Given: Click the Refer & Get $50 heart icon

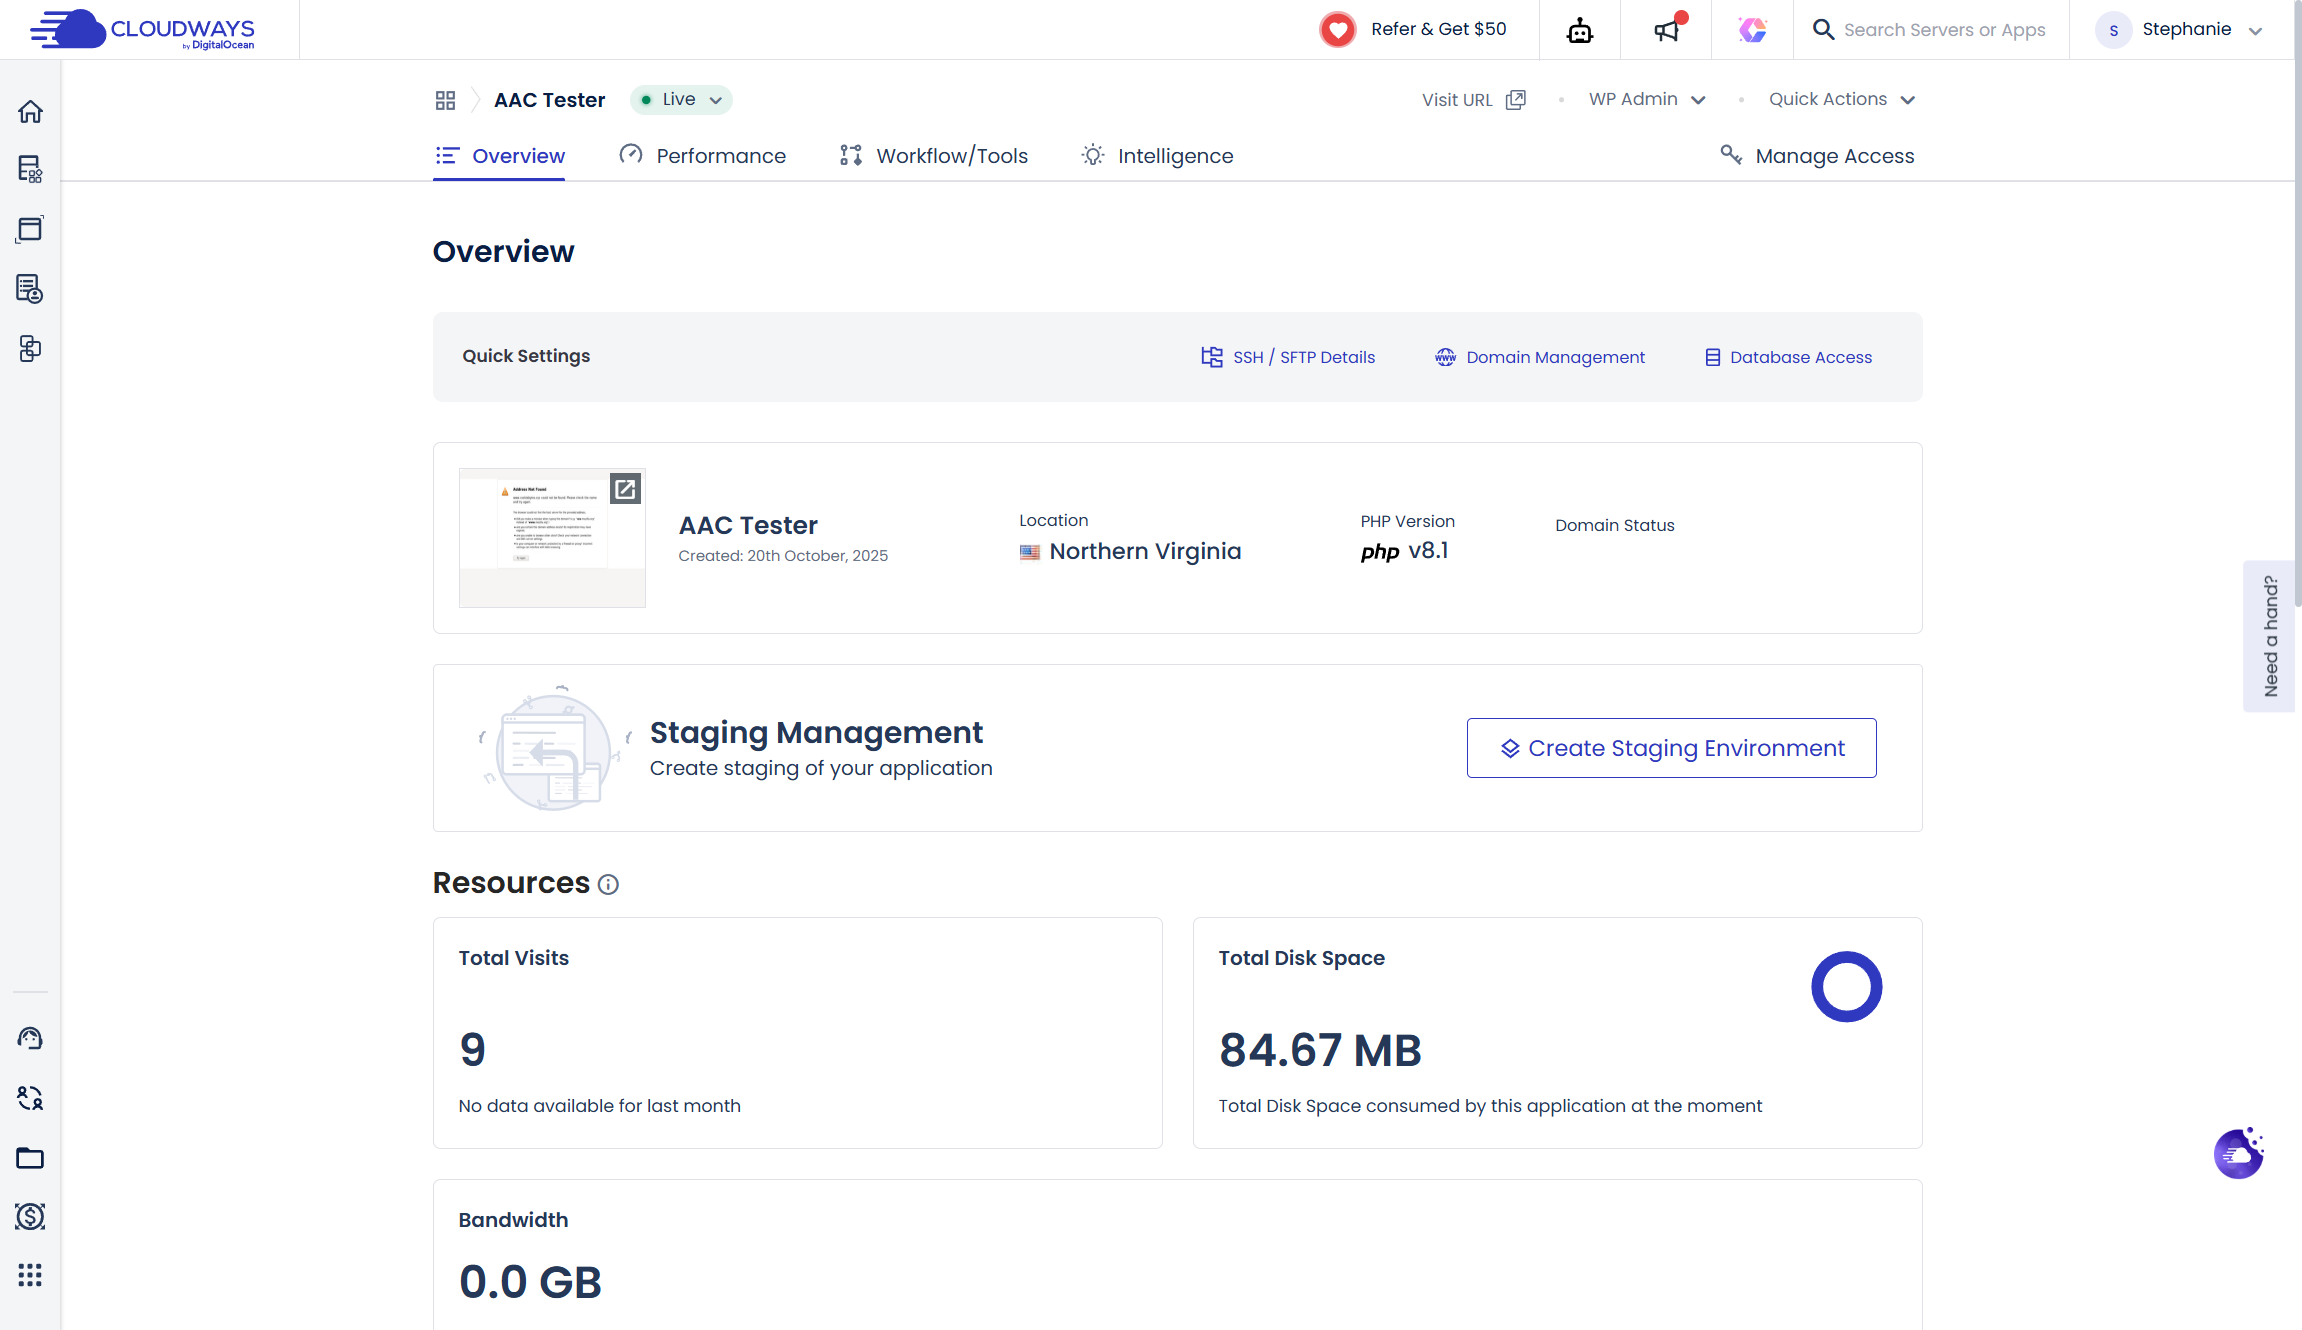Looking at the screenshot, I should tap(1337, 29).
